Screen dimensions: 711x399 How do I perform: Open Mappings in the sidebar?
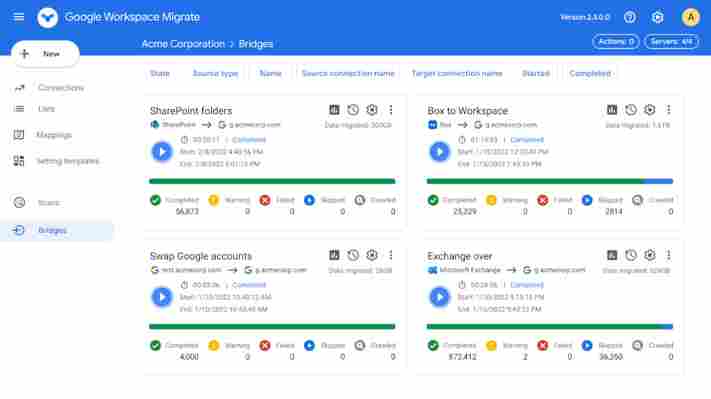tap(54, 135)
